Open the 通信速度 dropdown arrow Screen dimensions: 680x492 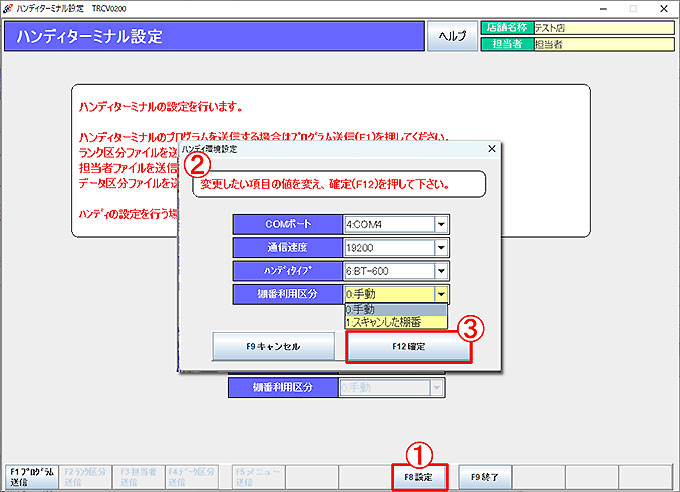tap(441, 248)
